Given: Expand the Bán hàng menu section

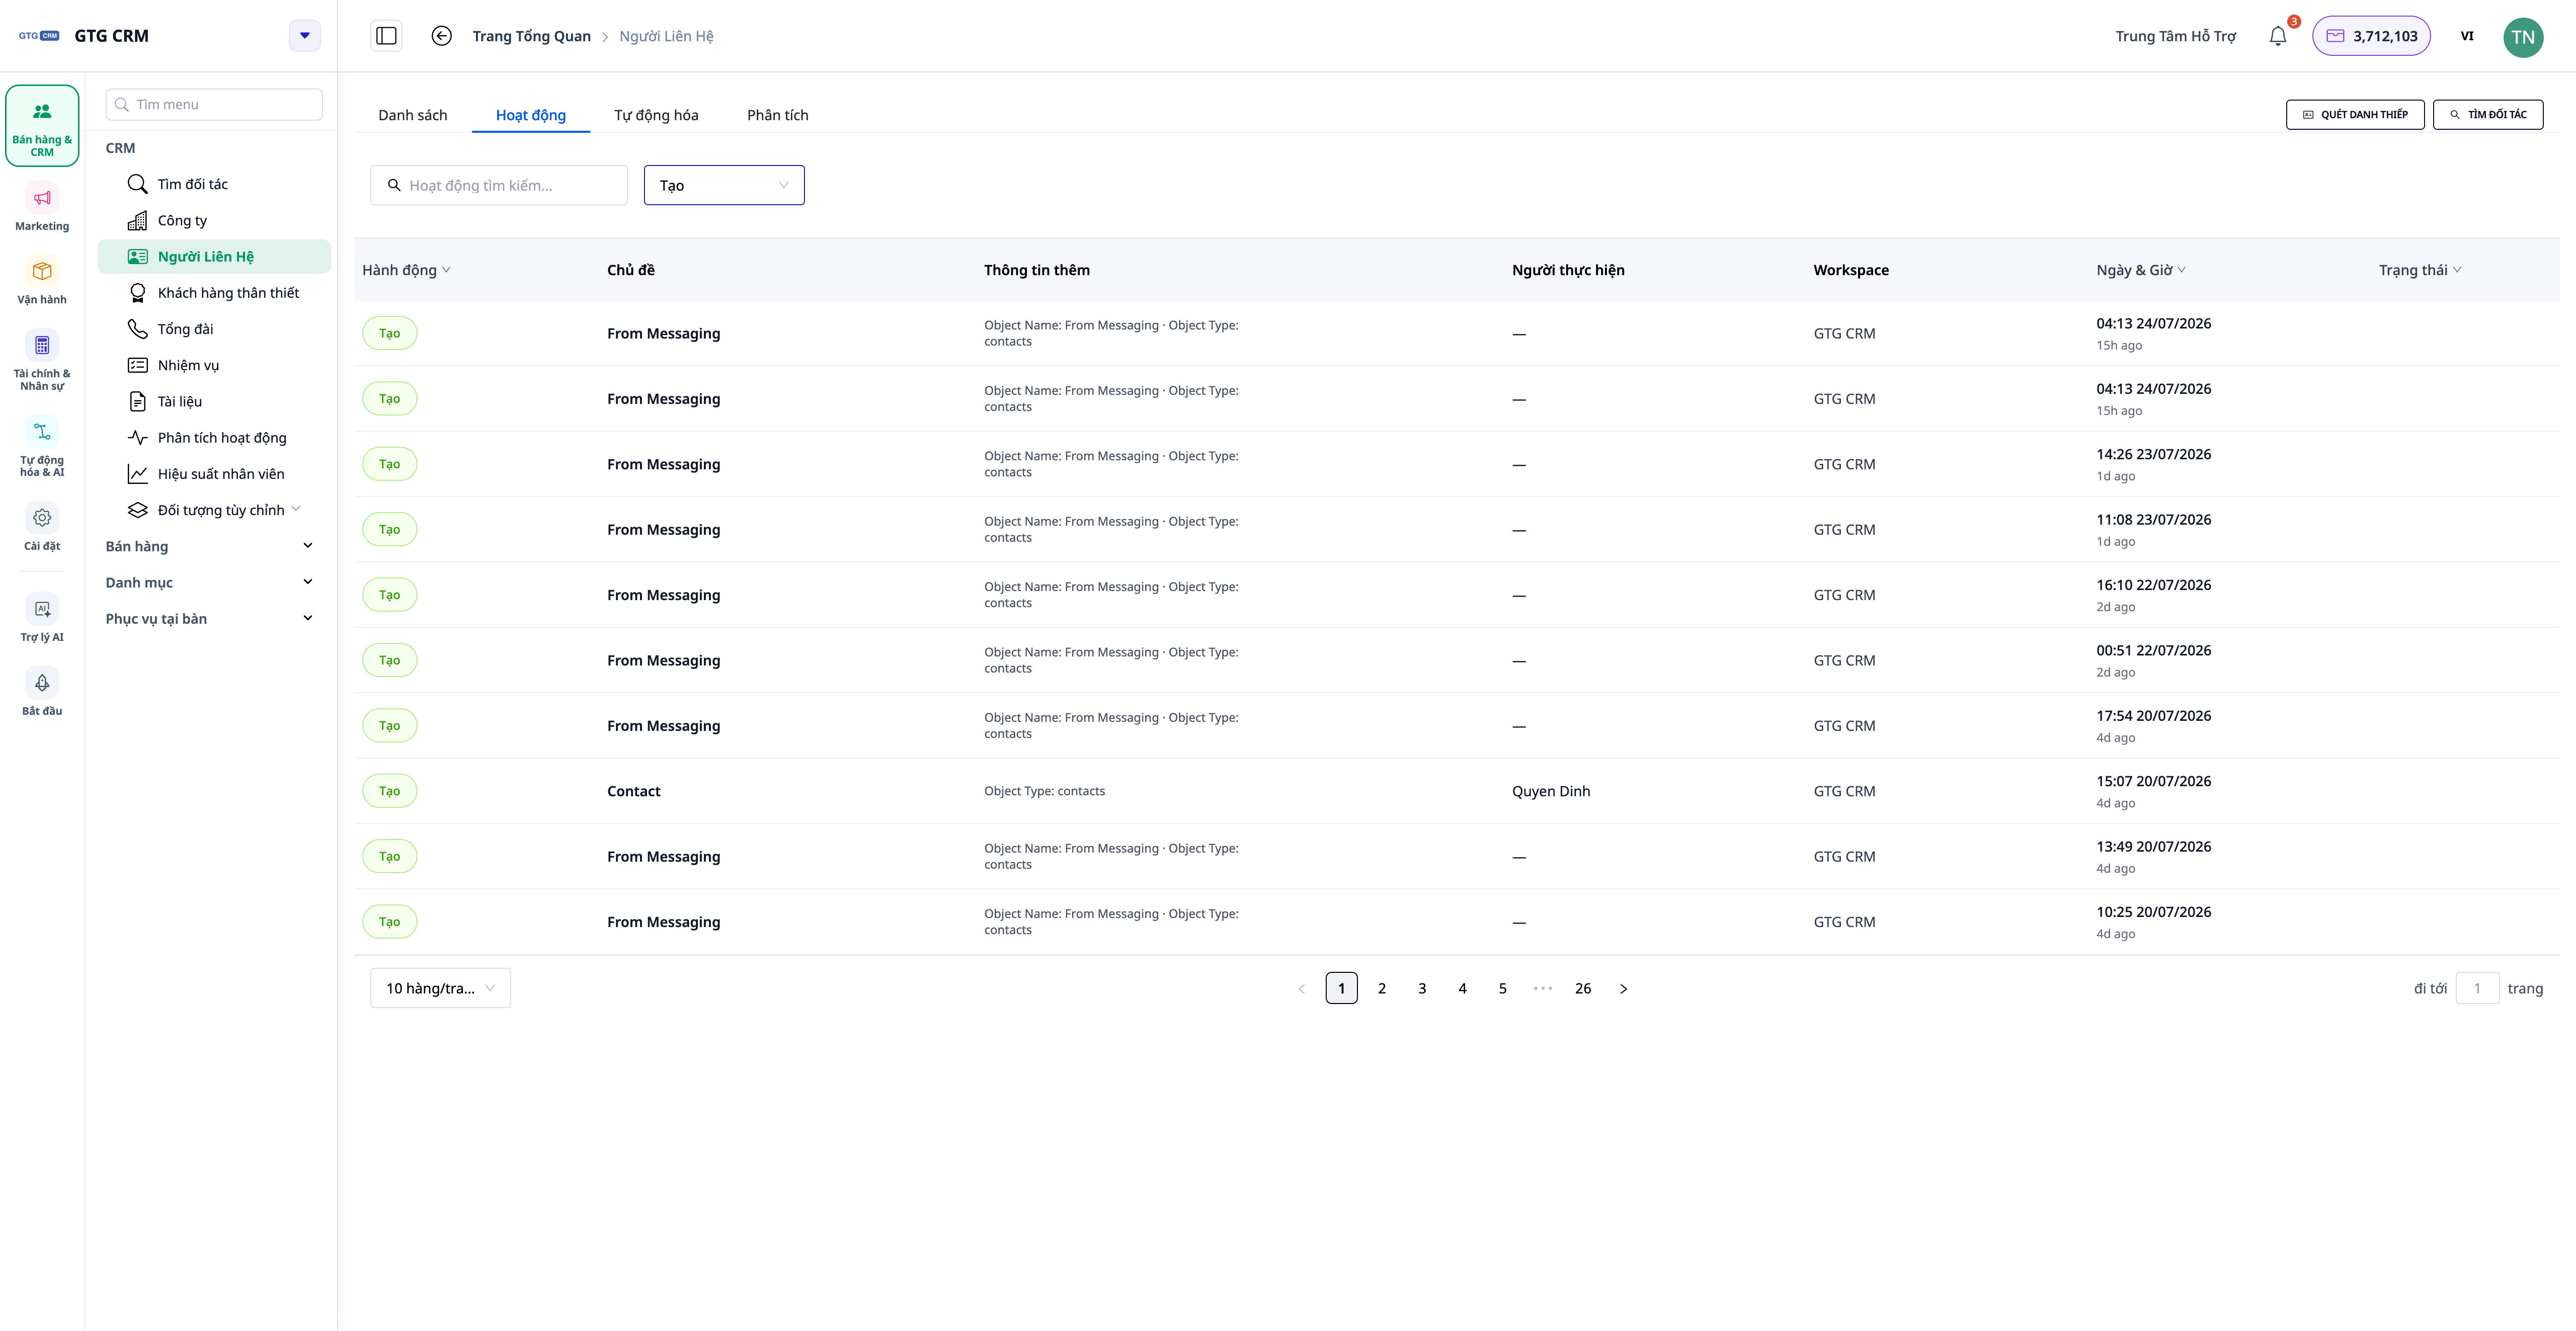Looking at the screenshot, I should [x=210, y=546].
